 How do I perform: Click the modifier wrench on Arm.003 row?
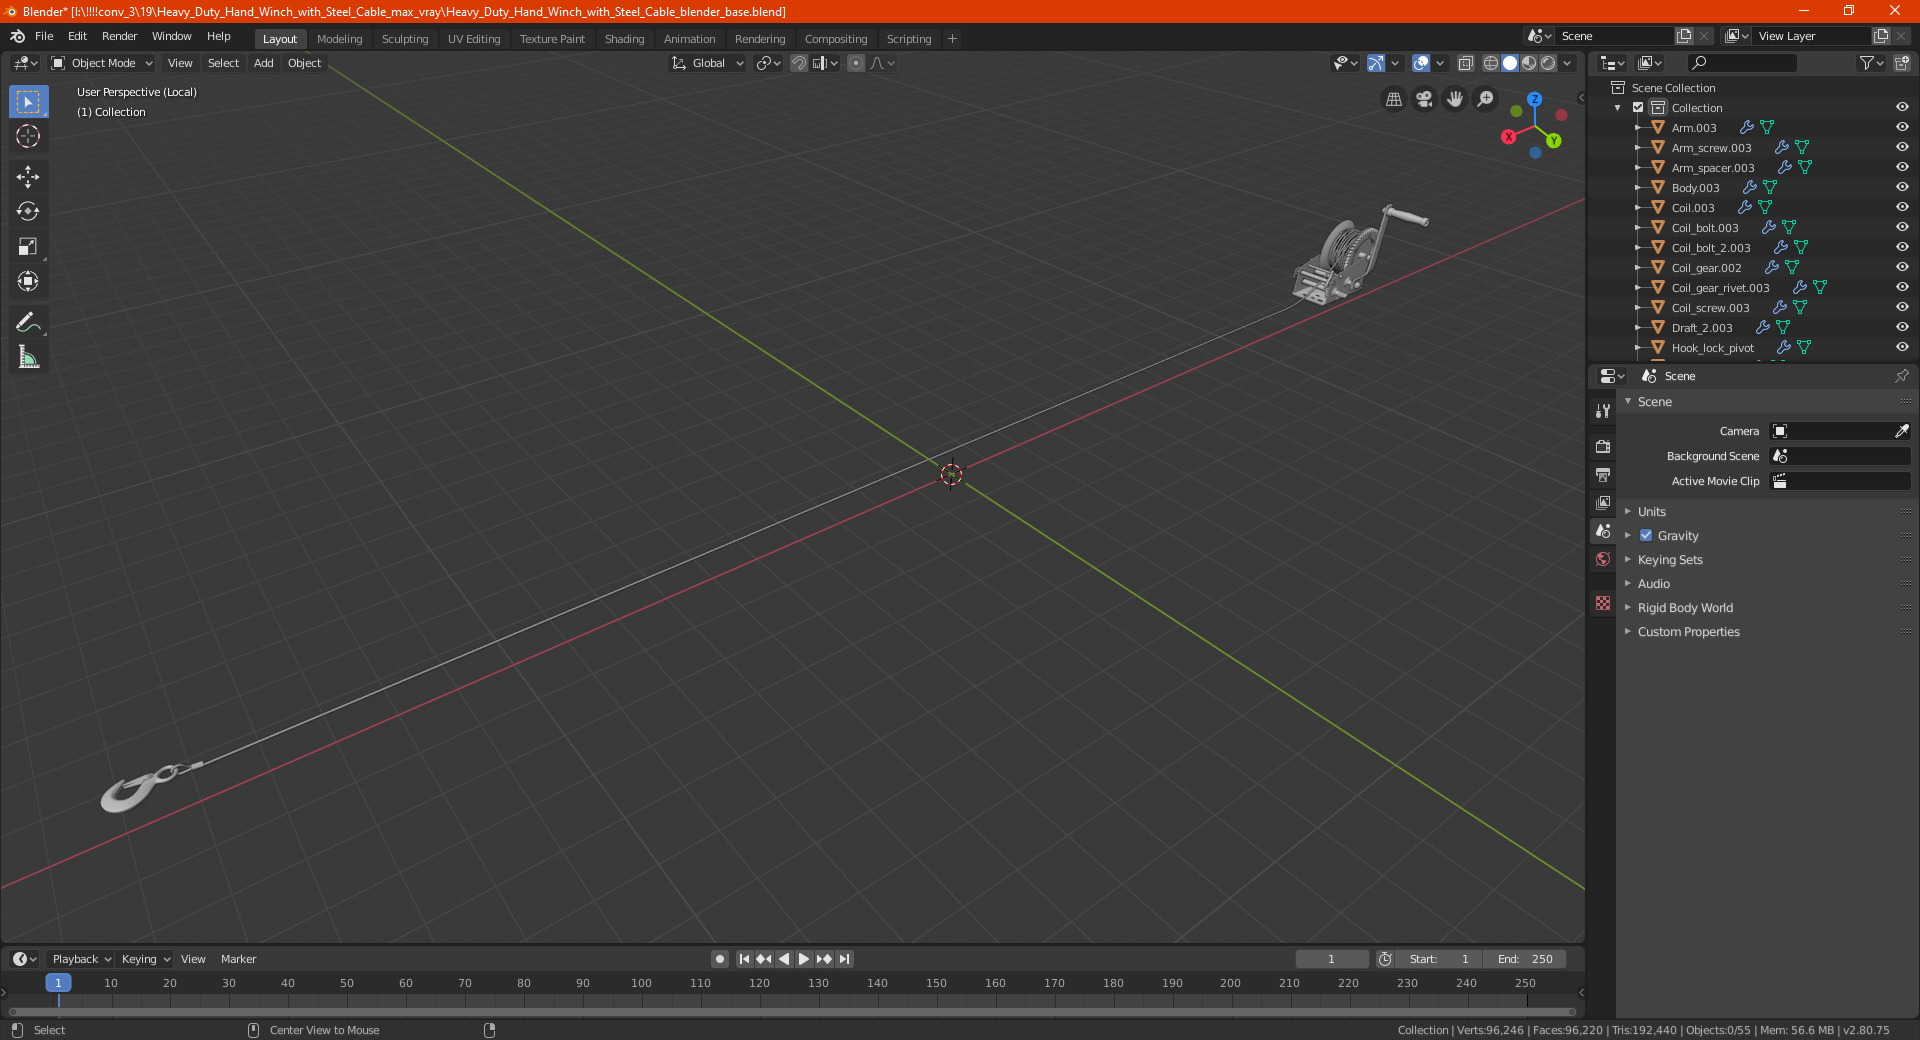[x=1746, y=128]
